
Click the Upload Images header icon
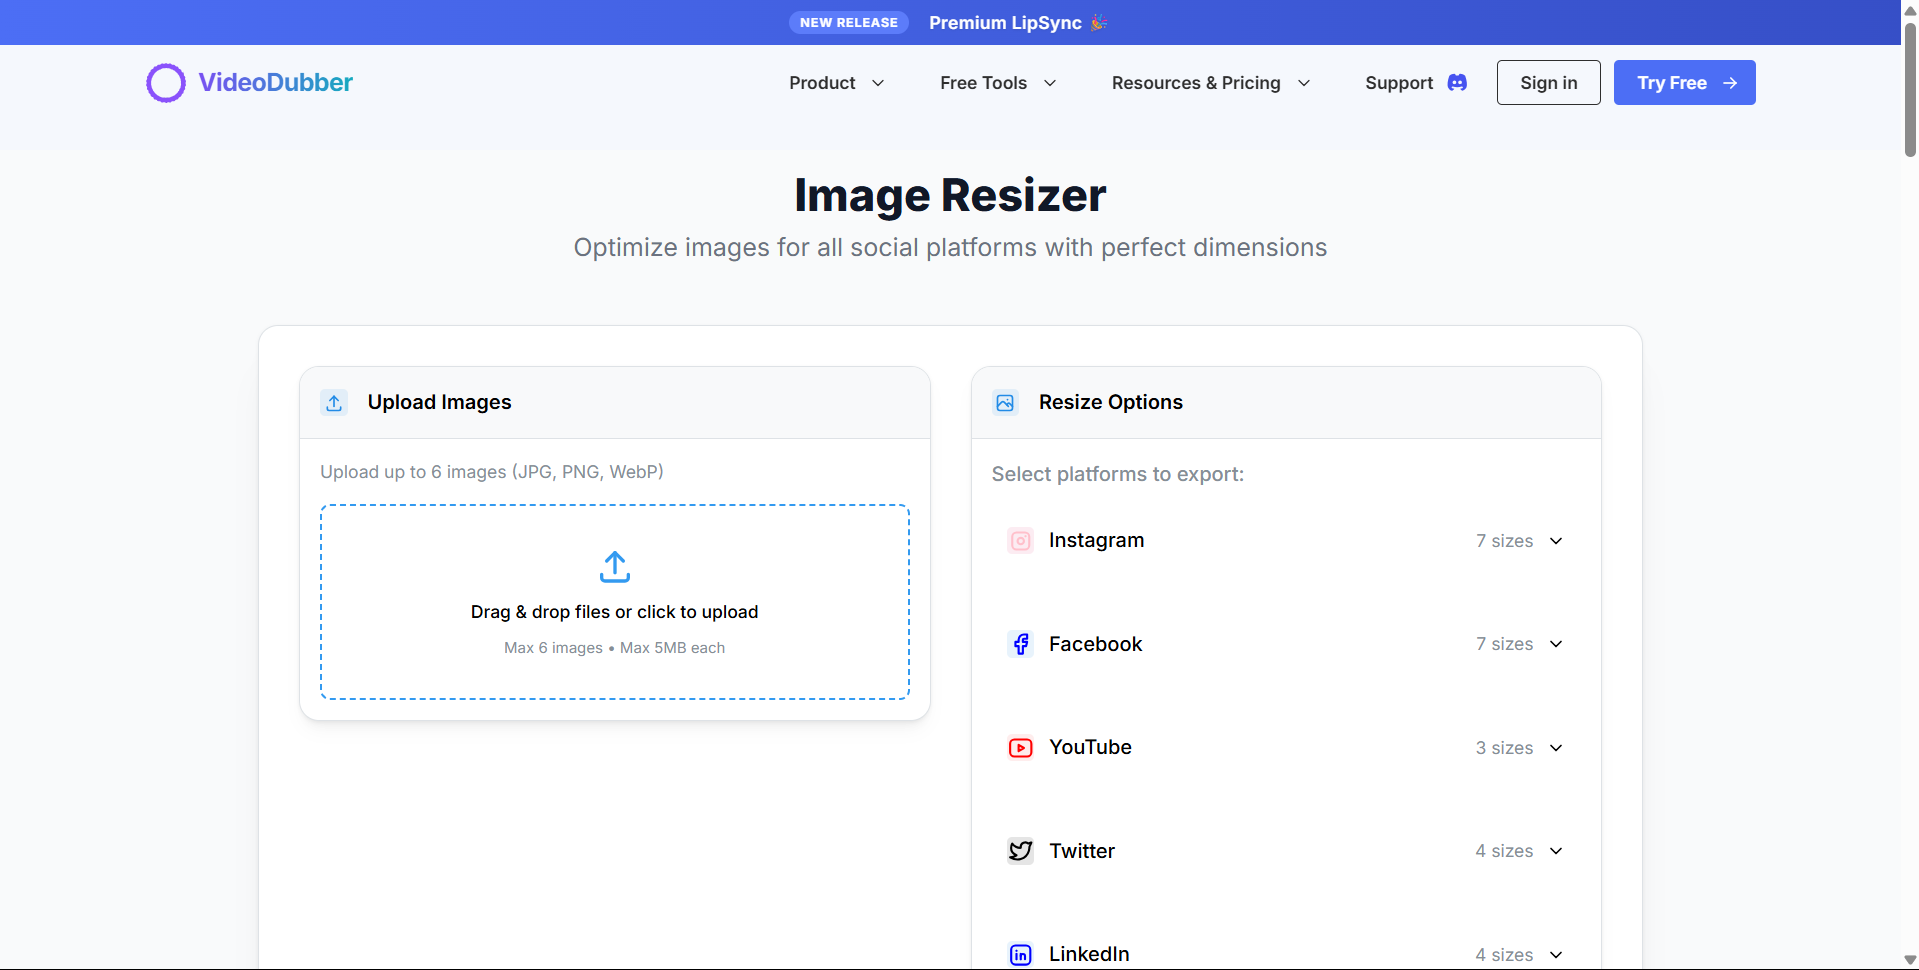click(x=334, y=403)
